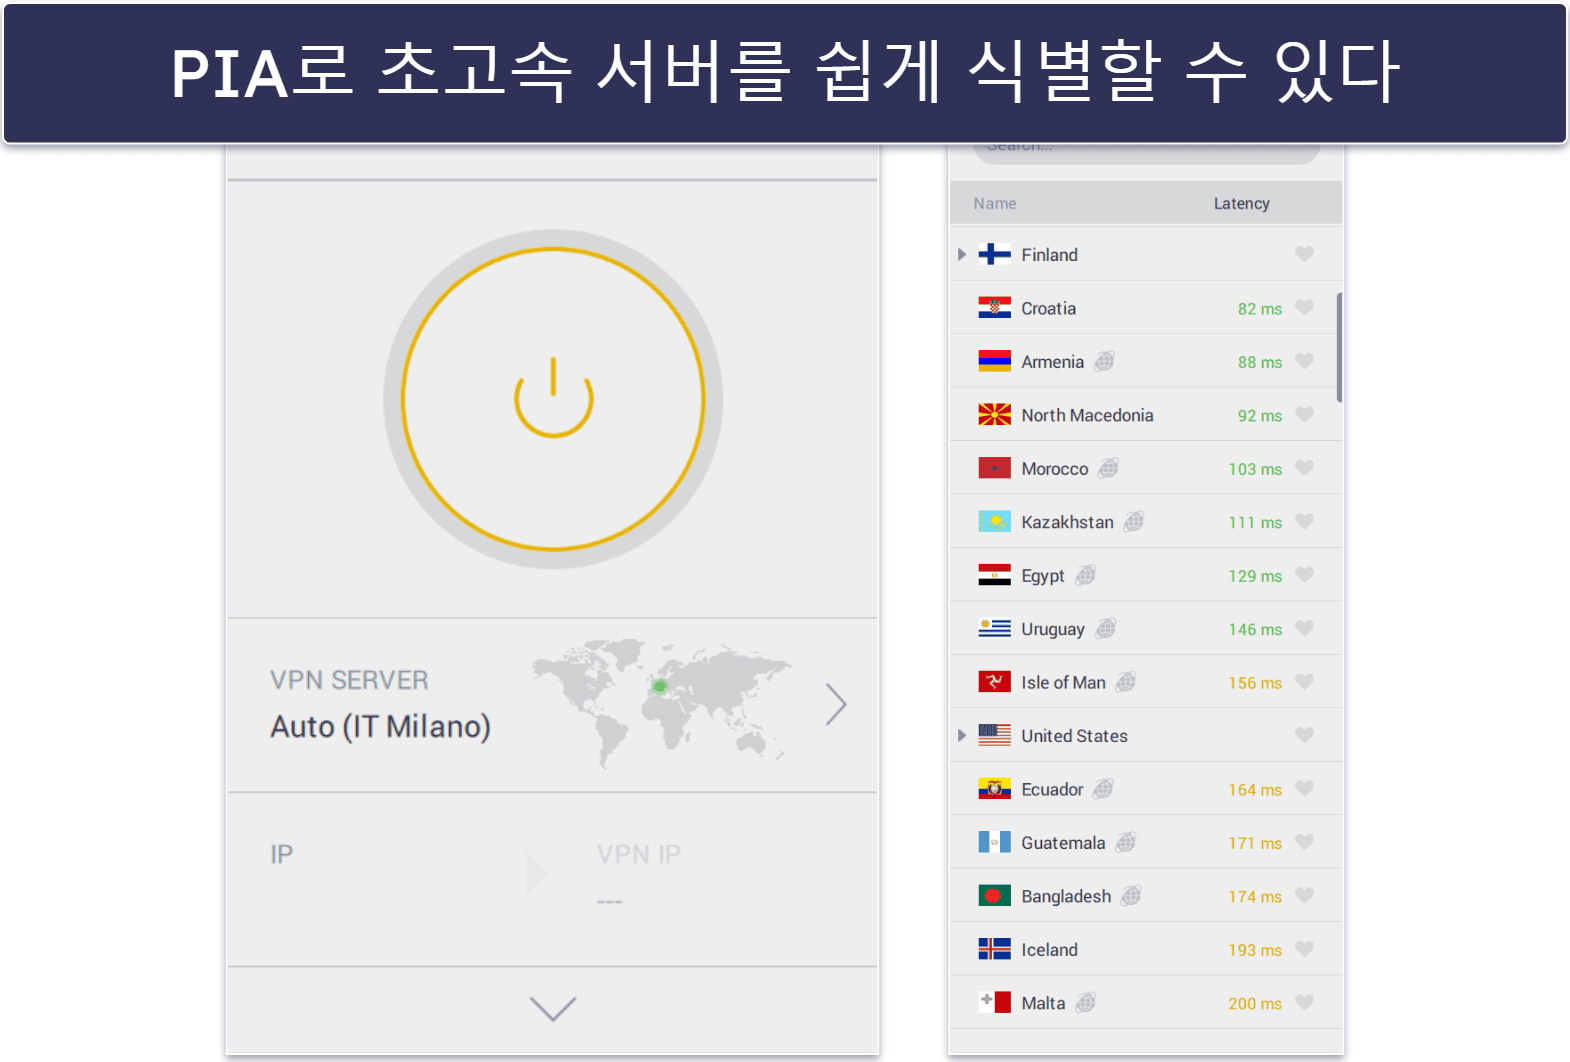Click the Croatia flag icon
The height and width of the screenshot is (1062, 1570).
994,308
